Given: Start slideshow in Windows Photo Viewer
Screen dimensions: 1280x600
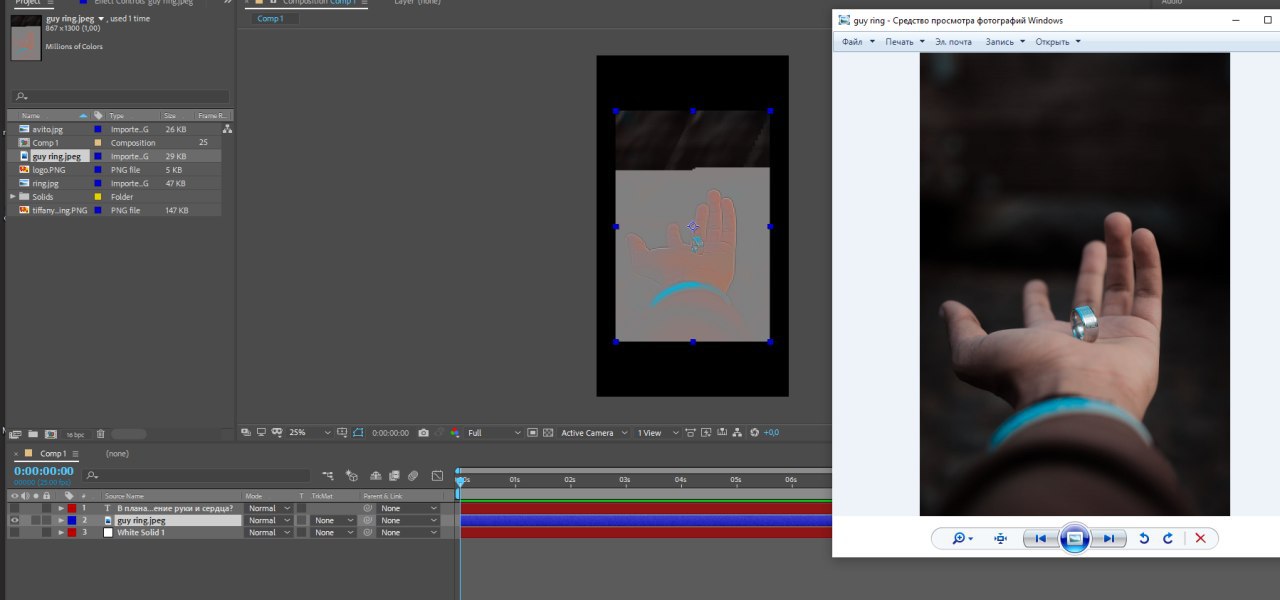Looking at the screenshot, I should point(1075,538).
